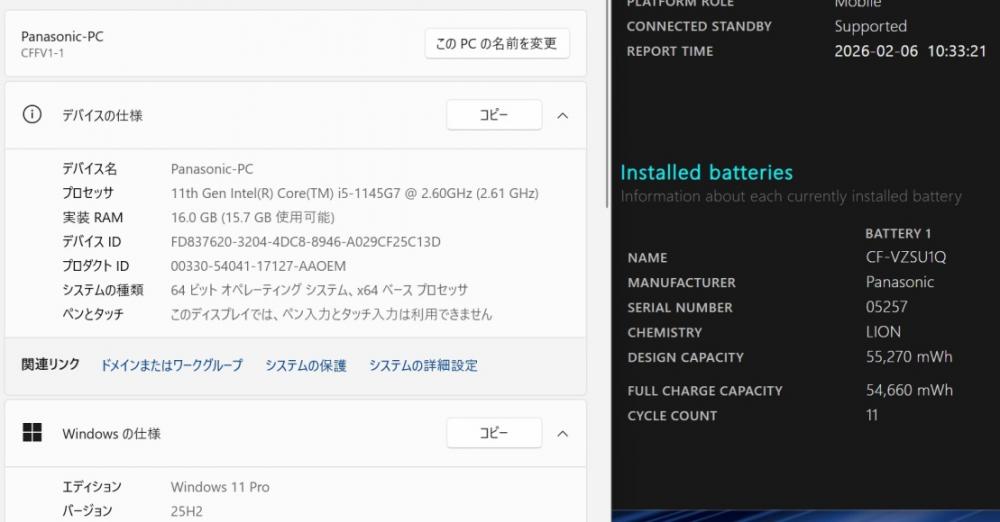Collapse the デバイスの仕様 section chevron

(x=562, y=116)
